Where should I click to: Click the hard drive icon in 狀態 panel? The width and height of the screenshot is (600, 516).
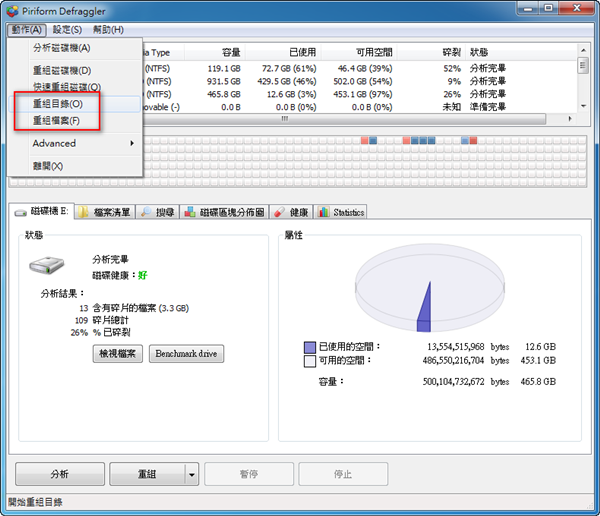click(x=47, y=265)
